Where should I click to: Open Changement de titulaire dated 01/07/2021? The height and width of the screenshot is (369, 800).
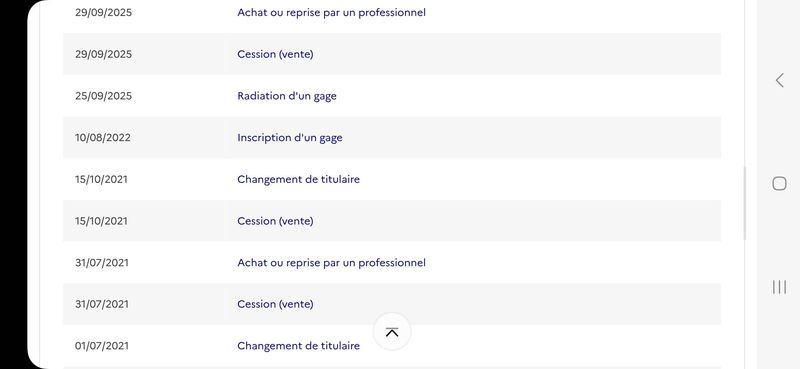pyautogui.click(x=392, y=346)
